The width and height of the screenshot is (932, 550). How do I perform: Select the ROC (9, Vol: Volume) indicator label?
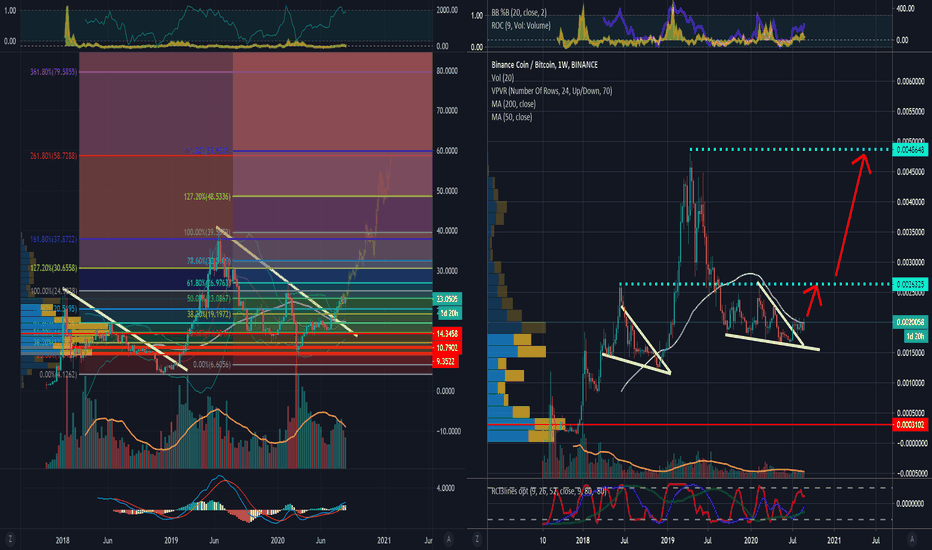coord(521,26)
